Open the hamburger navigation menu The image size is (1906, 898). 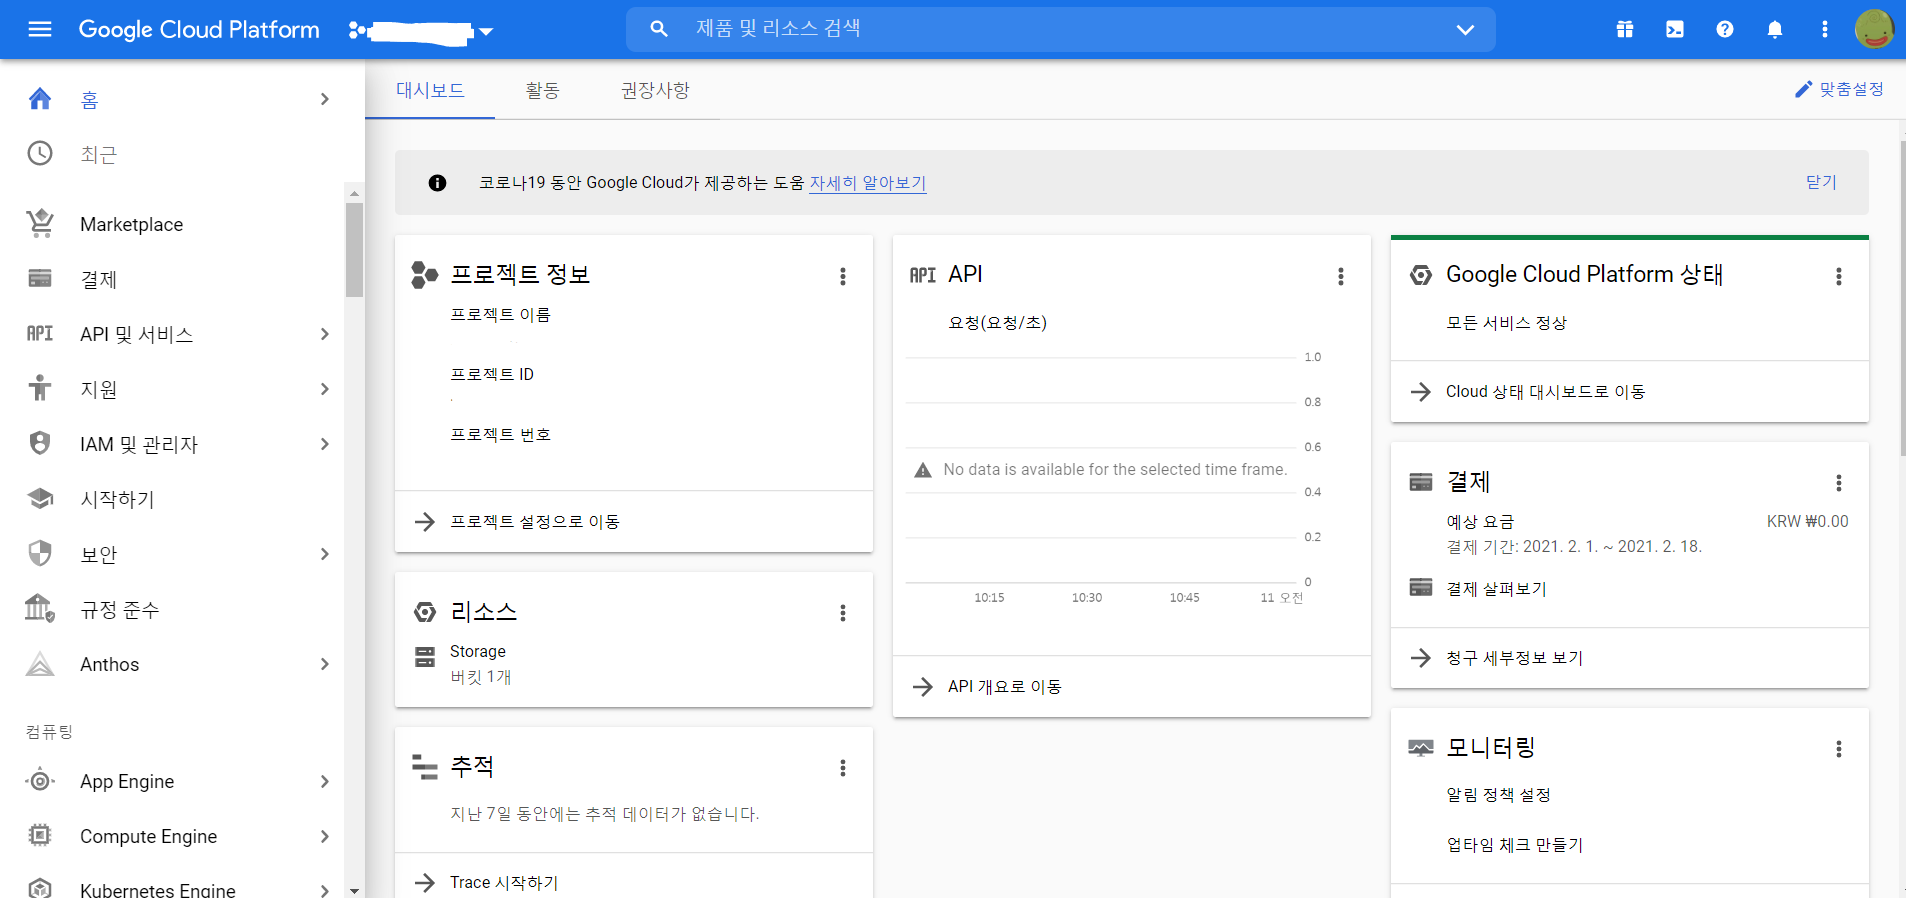(x=40, y=29)
